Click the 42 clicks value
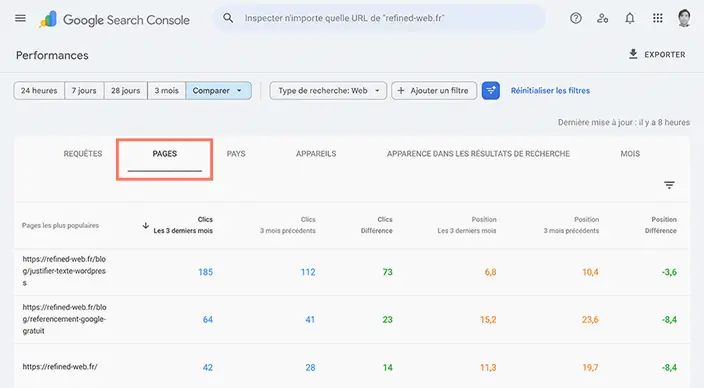The width and height of the screenshot is (704, 388). click(x=207, y=367)
